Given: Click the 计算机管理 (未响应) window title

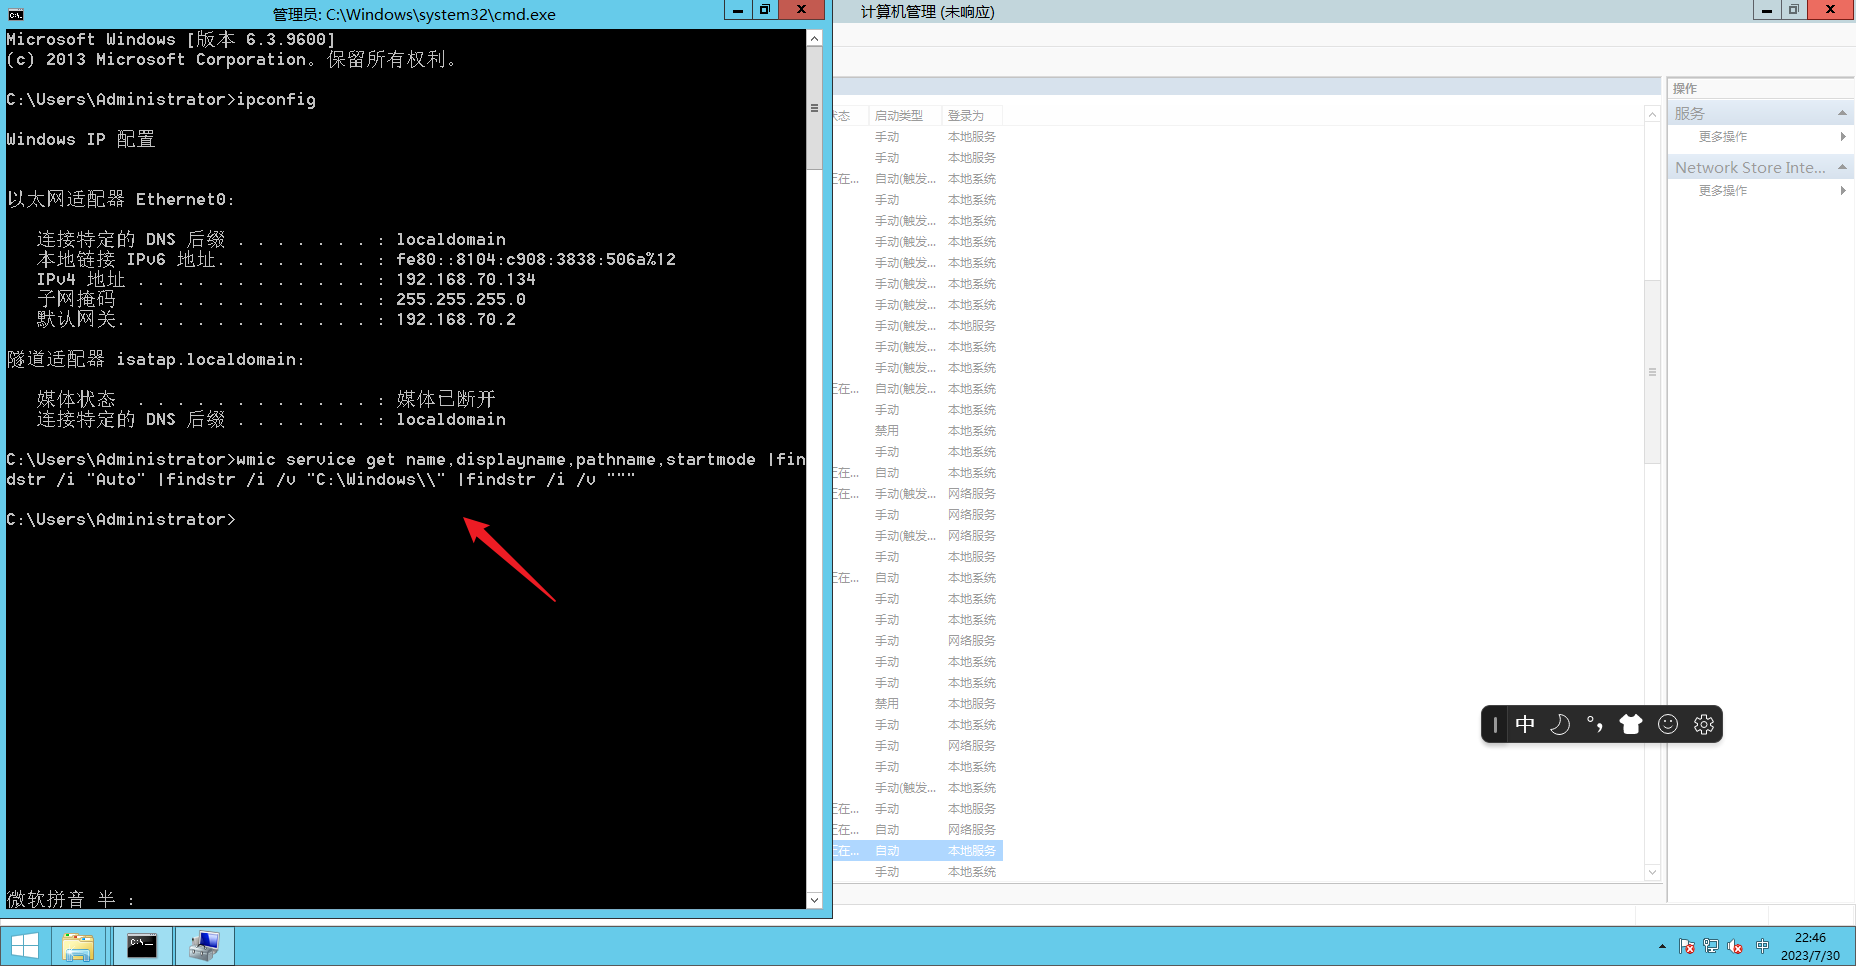Looking at the screenshot, I should click(x=927, y=12).
